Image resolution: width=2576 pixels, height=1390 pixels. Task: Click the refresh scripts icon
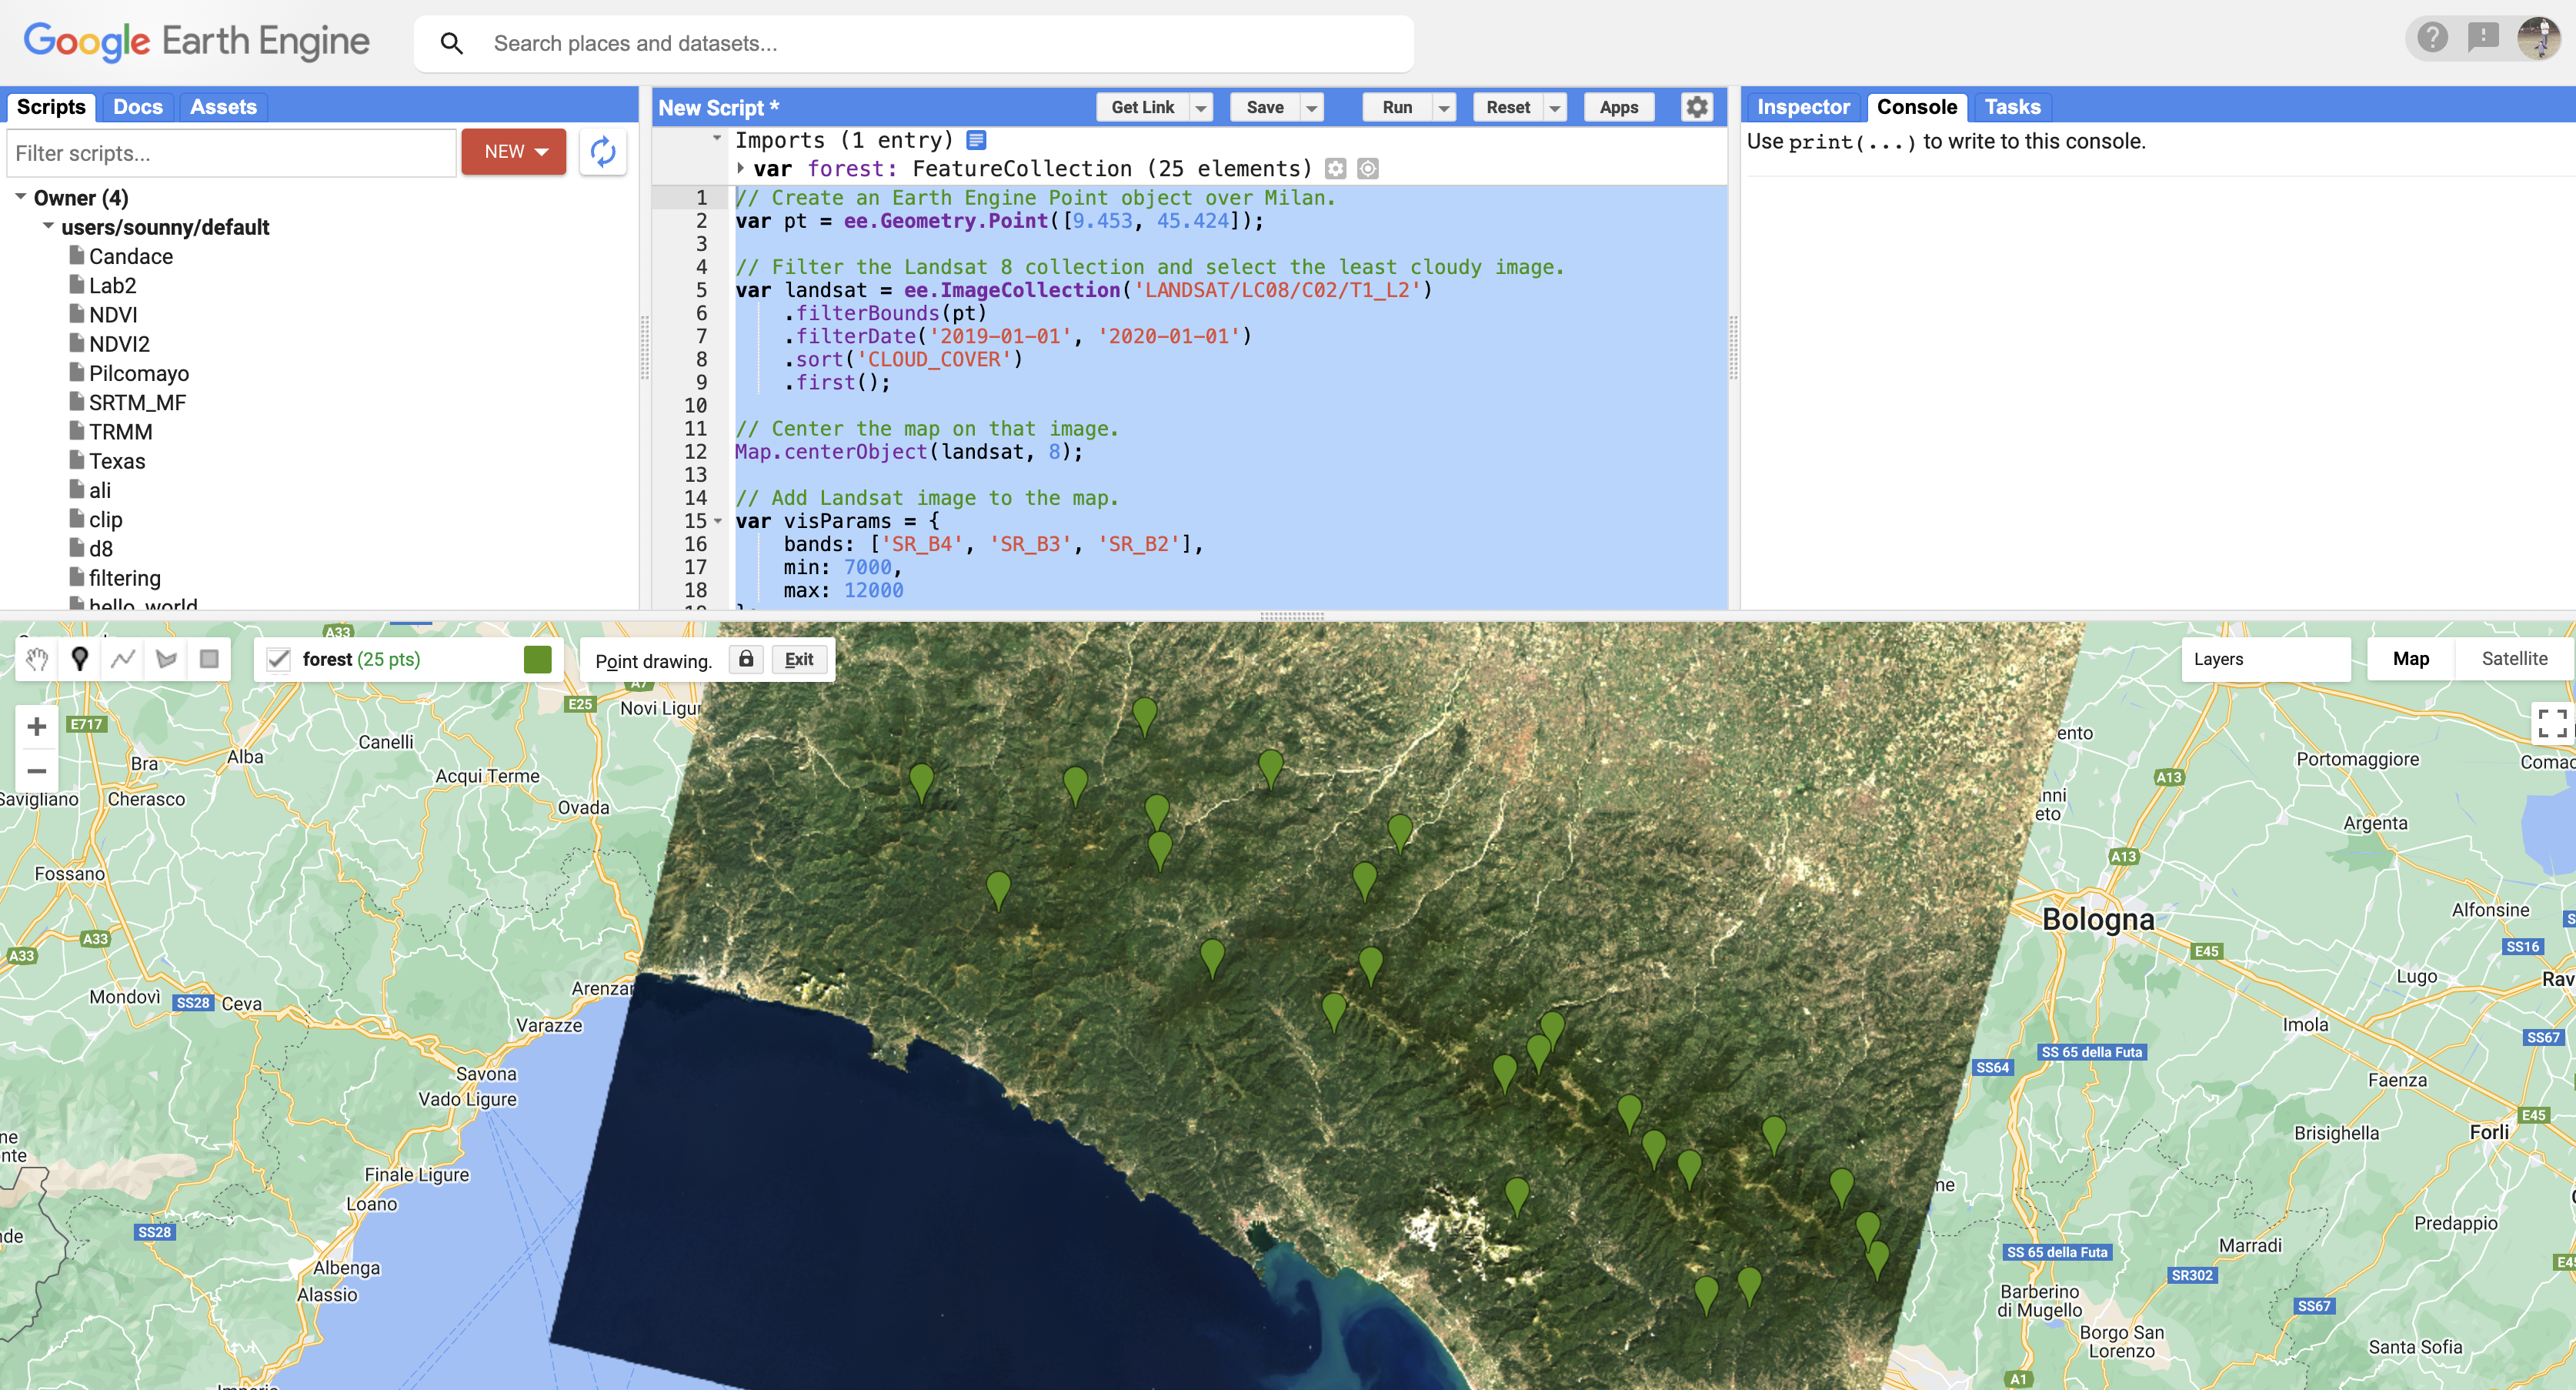point(603,152)
